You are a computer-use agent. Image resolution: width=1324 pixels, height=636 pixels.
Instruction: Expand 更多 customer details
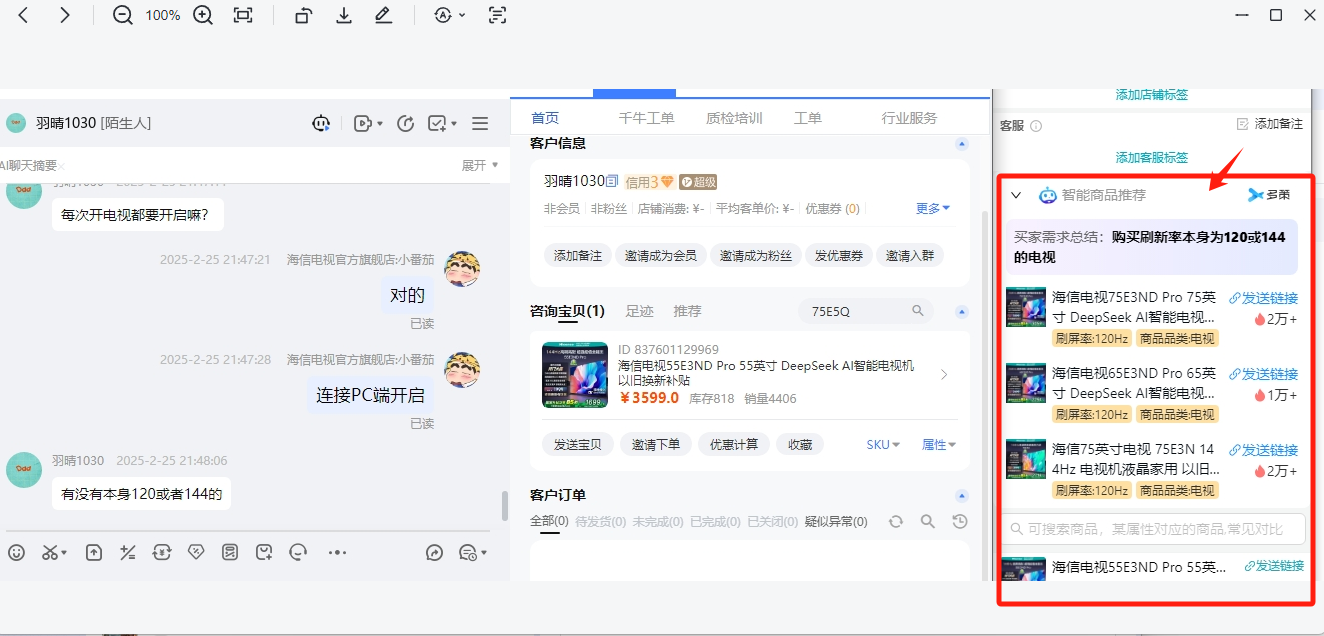(x=933, y=208)
